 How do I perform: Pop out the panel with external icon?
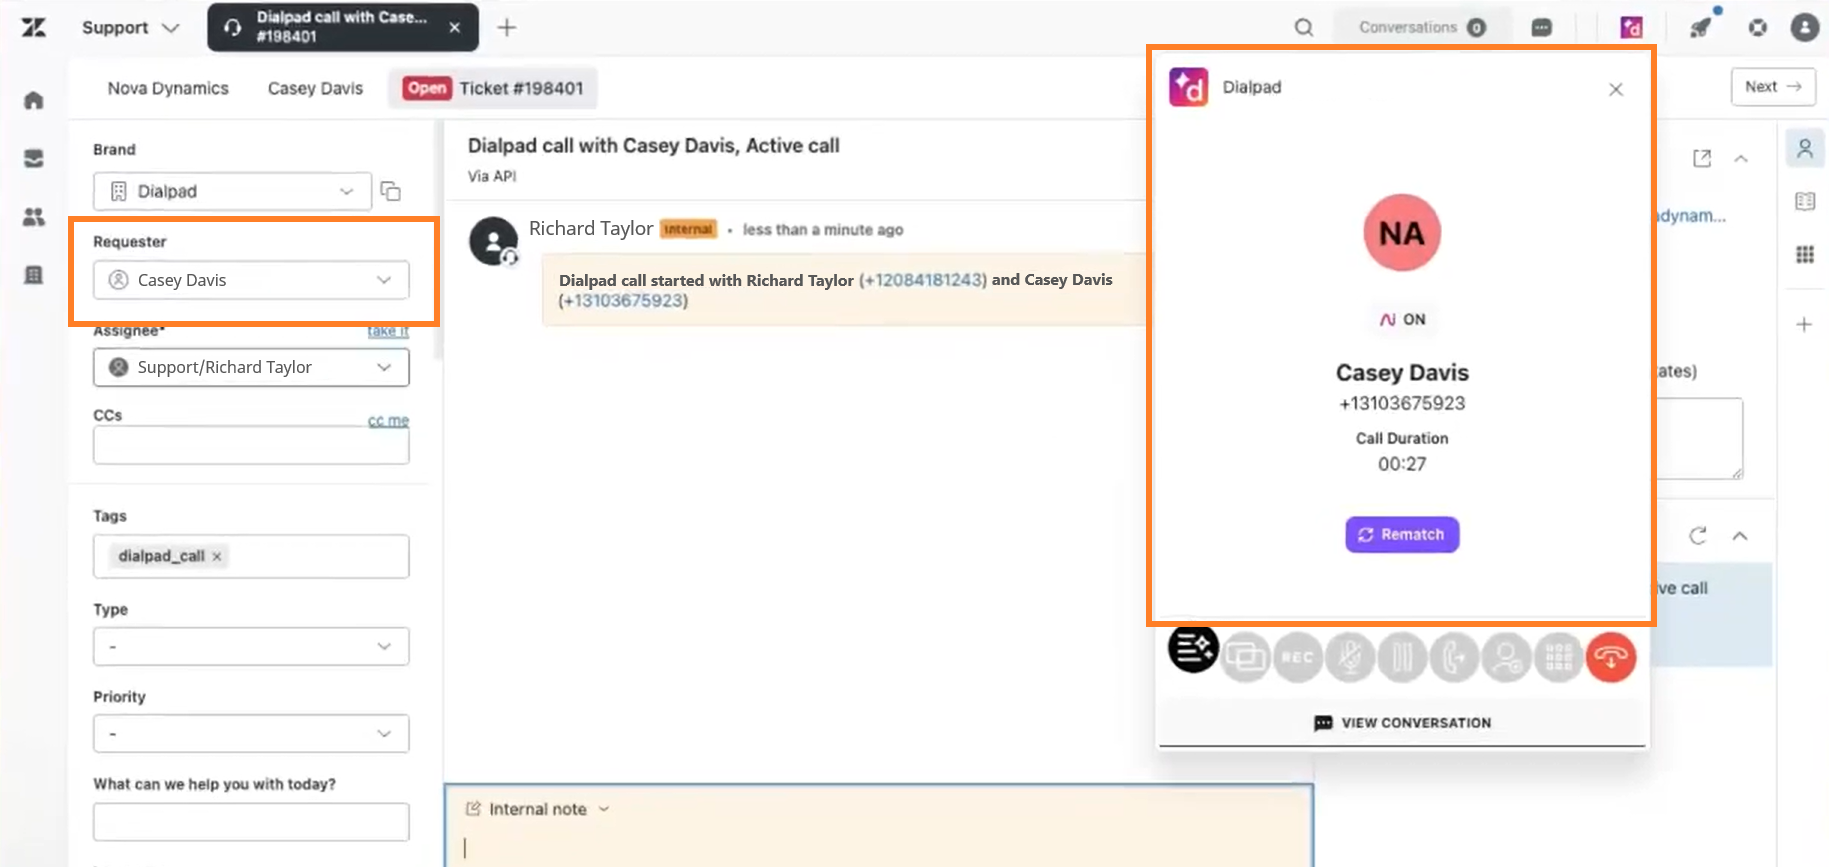pyautogui.click(x=1702, y=158)
